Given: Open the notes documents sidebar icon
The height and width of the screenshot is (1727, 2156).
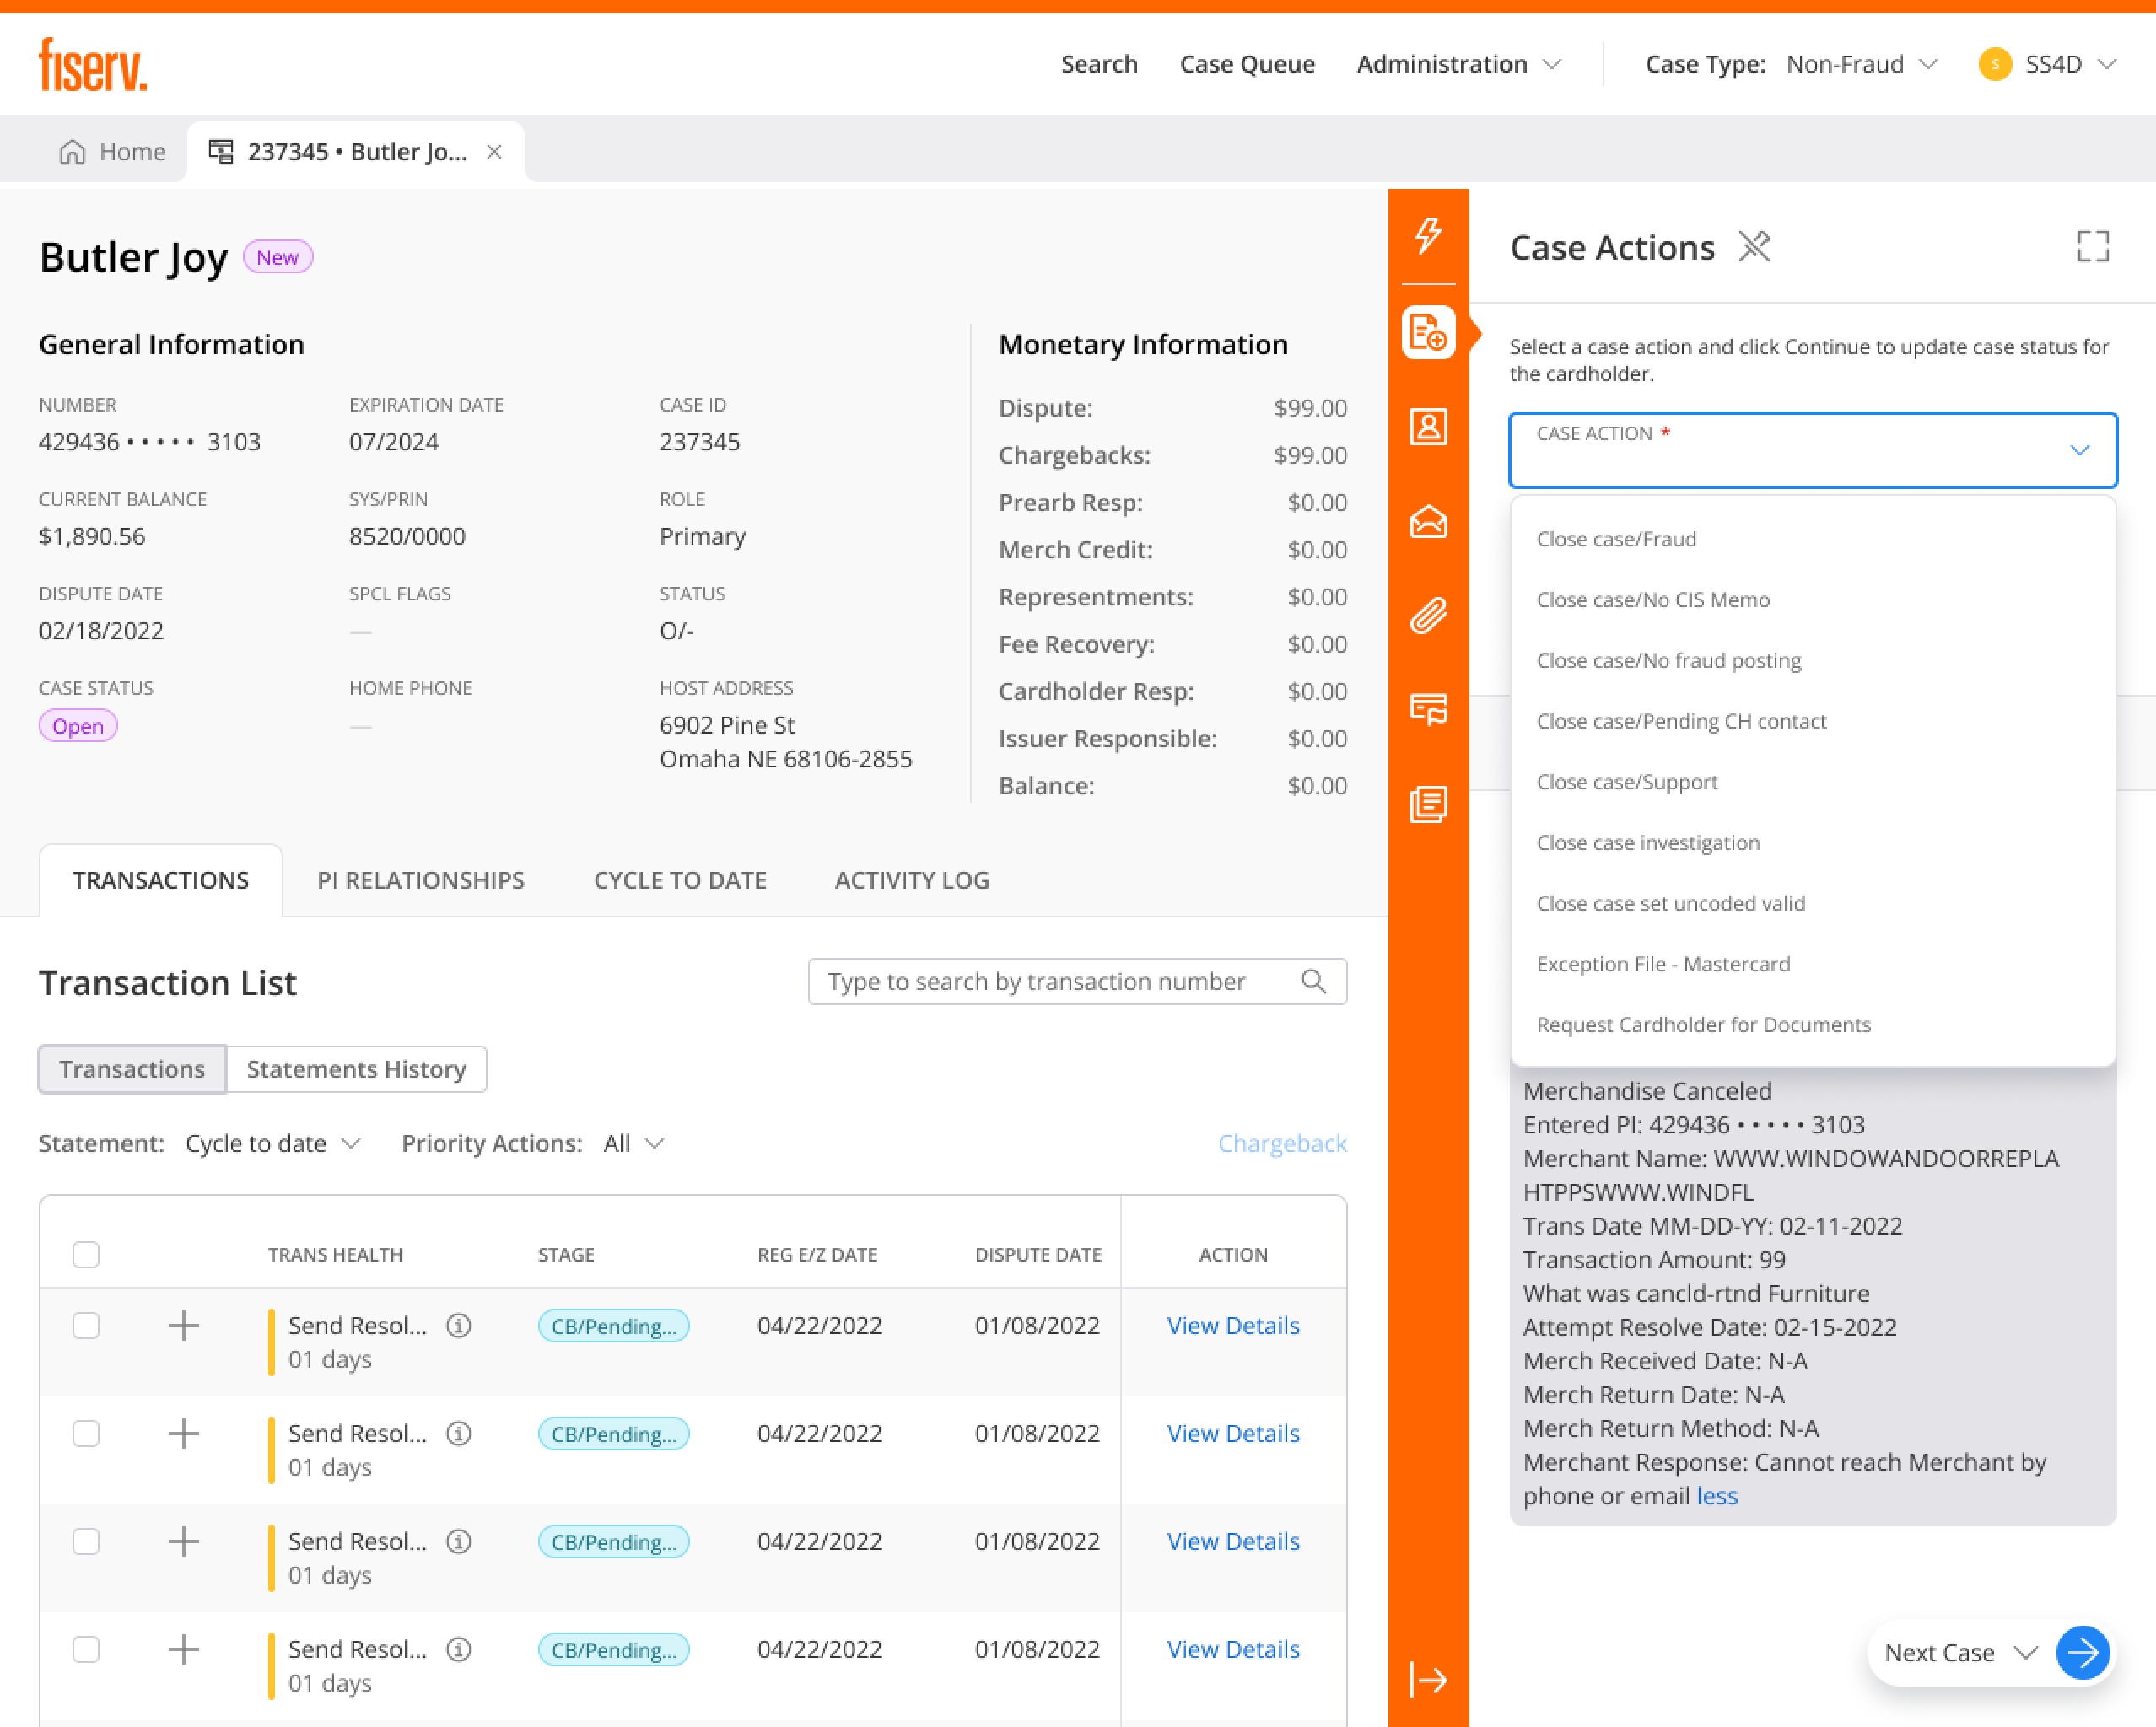Looking at the screenshot, I should tap(1428, 804).
